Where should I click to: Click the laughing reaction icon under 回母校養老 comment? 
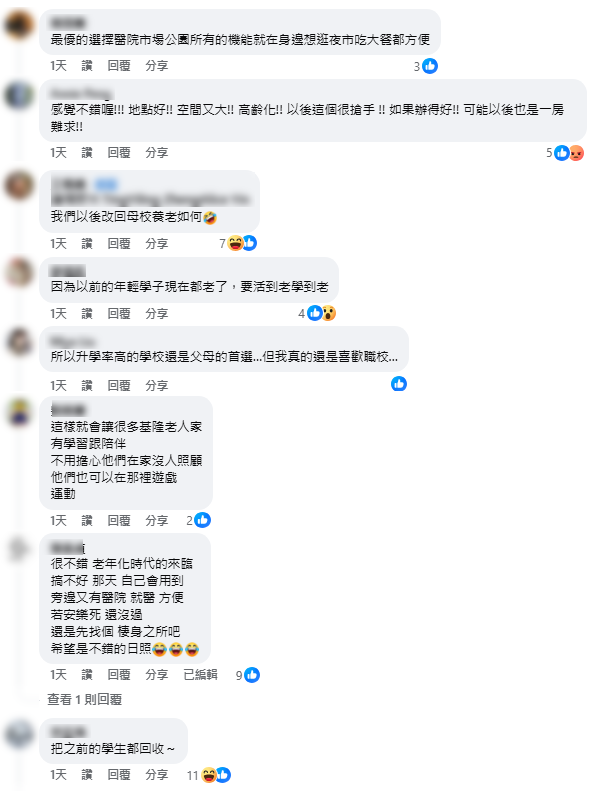pyautogui.click(x=235, y=243)
